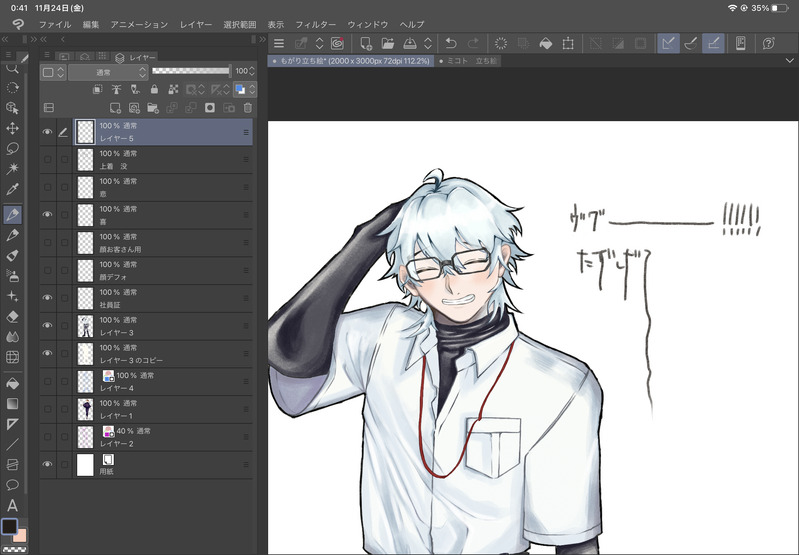
Task: Hide the 社員証 layer
Action: [47, 298]
